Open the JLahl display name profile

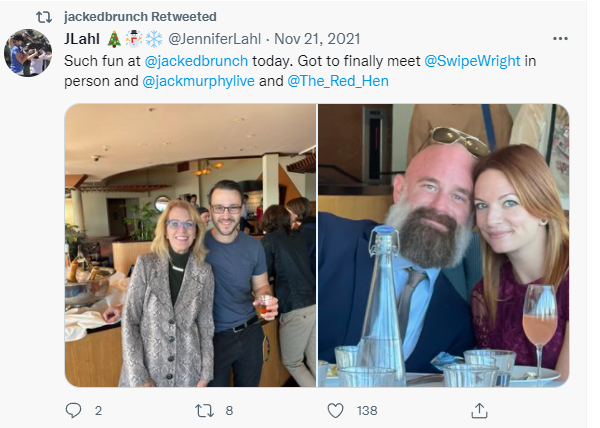(82, 39)
